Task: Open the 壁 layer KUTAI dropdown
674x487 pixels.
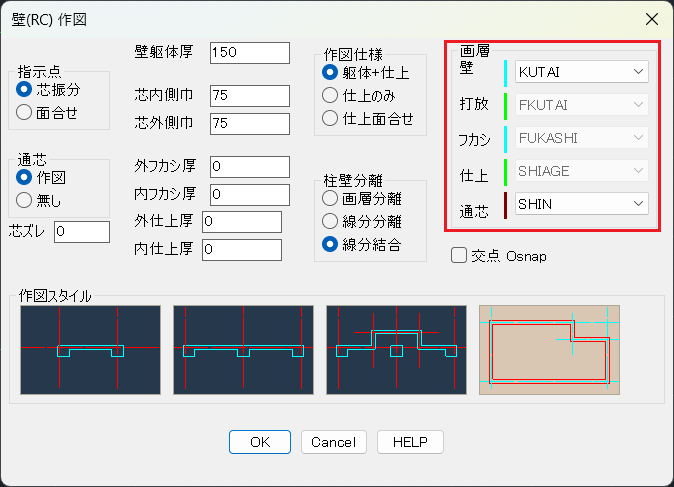Action: (x=582, y=71)
